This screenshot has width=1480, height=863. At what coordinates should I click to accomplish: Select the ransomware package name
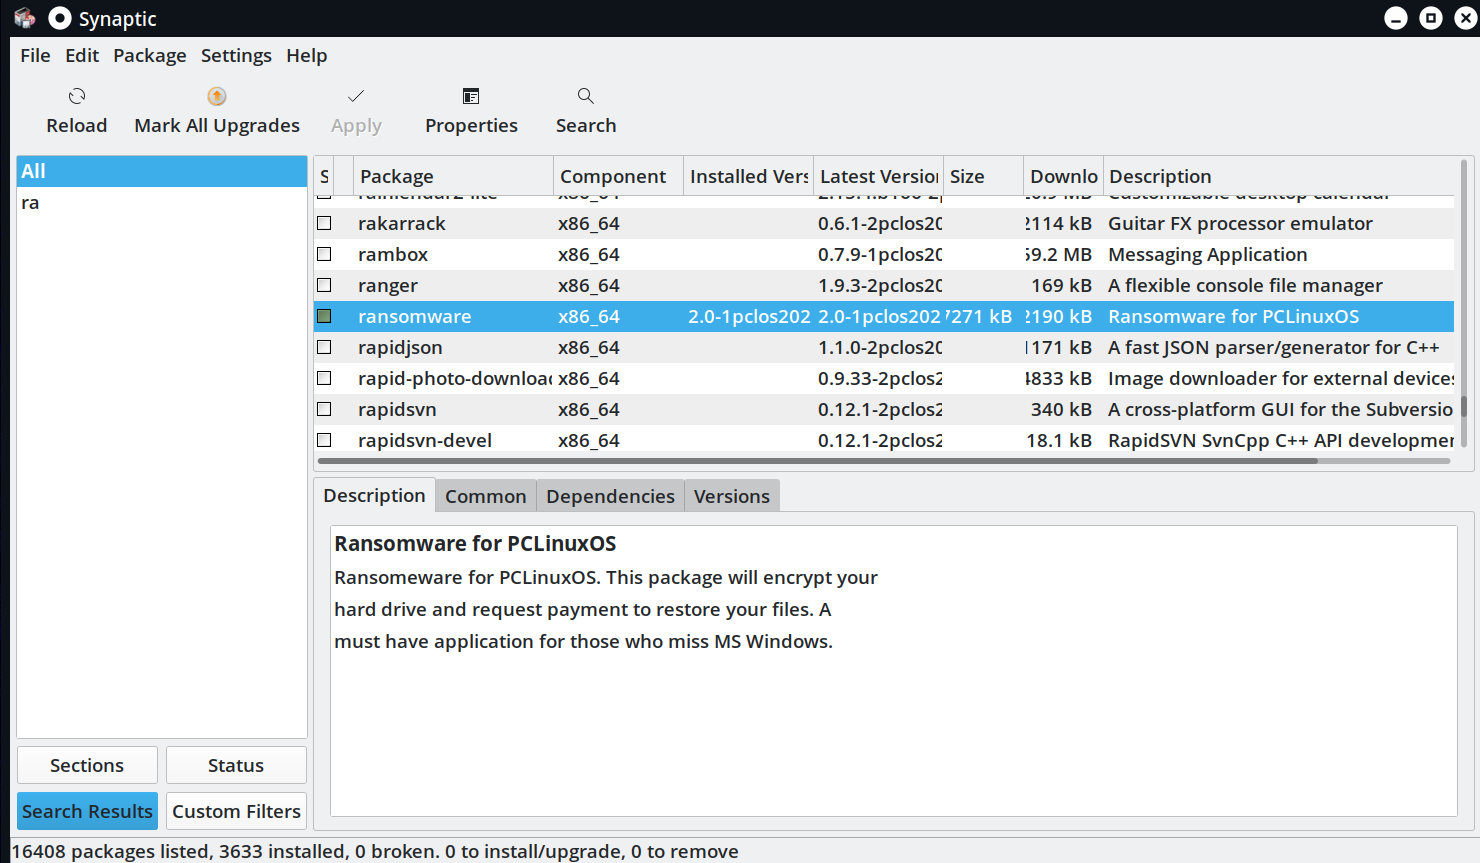click(x=414, y=316)
